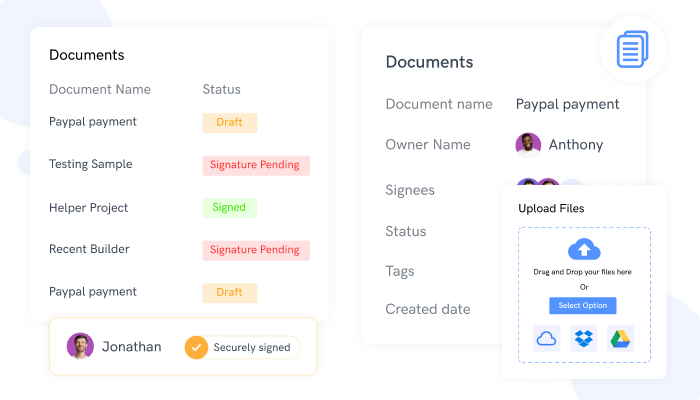Click the Securely signed badge
This screenshot has width=700, height=400.
click(242, 347)
